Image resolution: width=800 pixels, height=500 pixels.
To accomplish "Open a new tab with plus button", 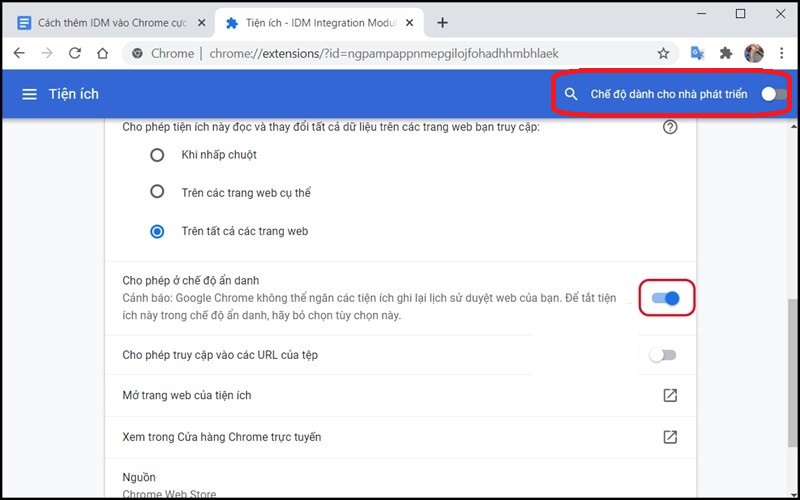I will pos(442,23).
